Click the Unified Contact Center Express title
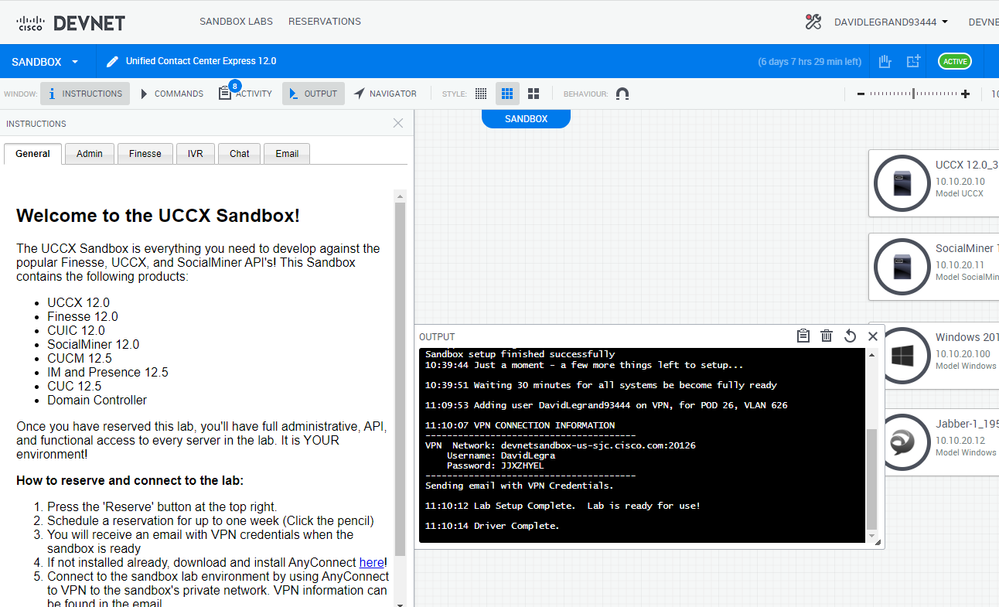The height and width of the screenshot is (607, 999). pos(201,61)
